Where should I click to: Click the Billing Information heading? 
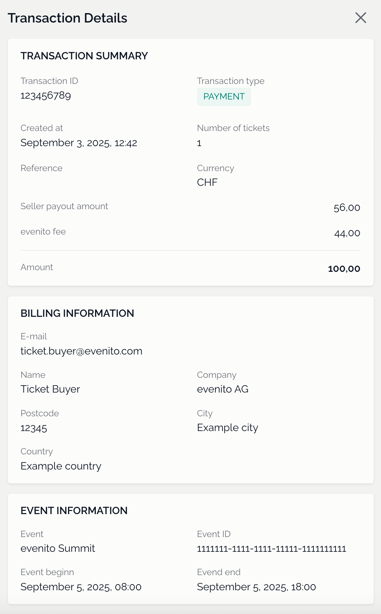point(77,313)
